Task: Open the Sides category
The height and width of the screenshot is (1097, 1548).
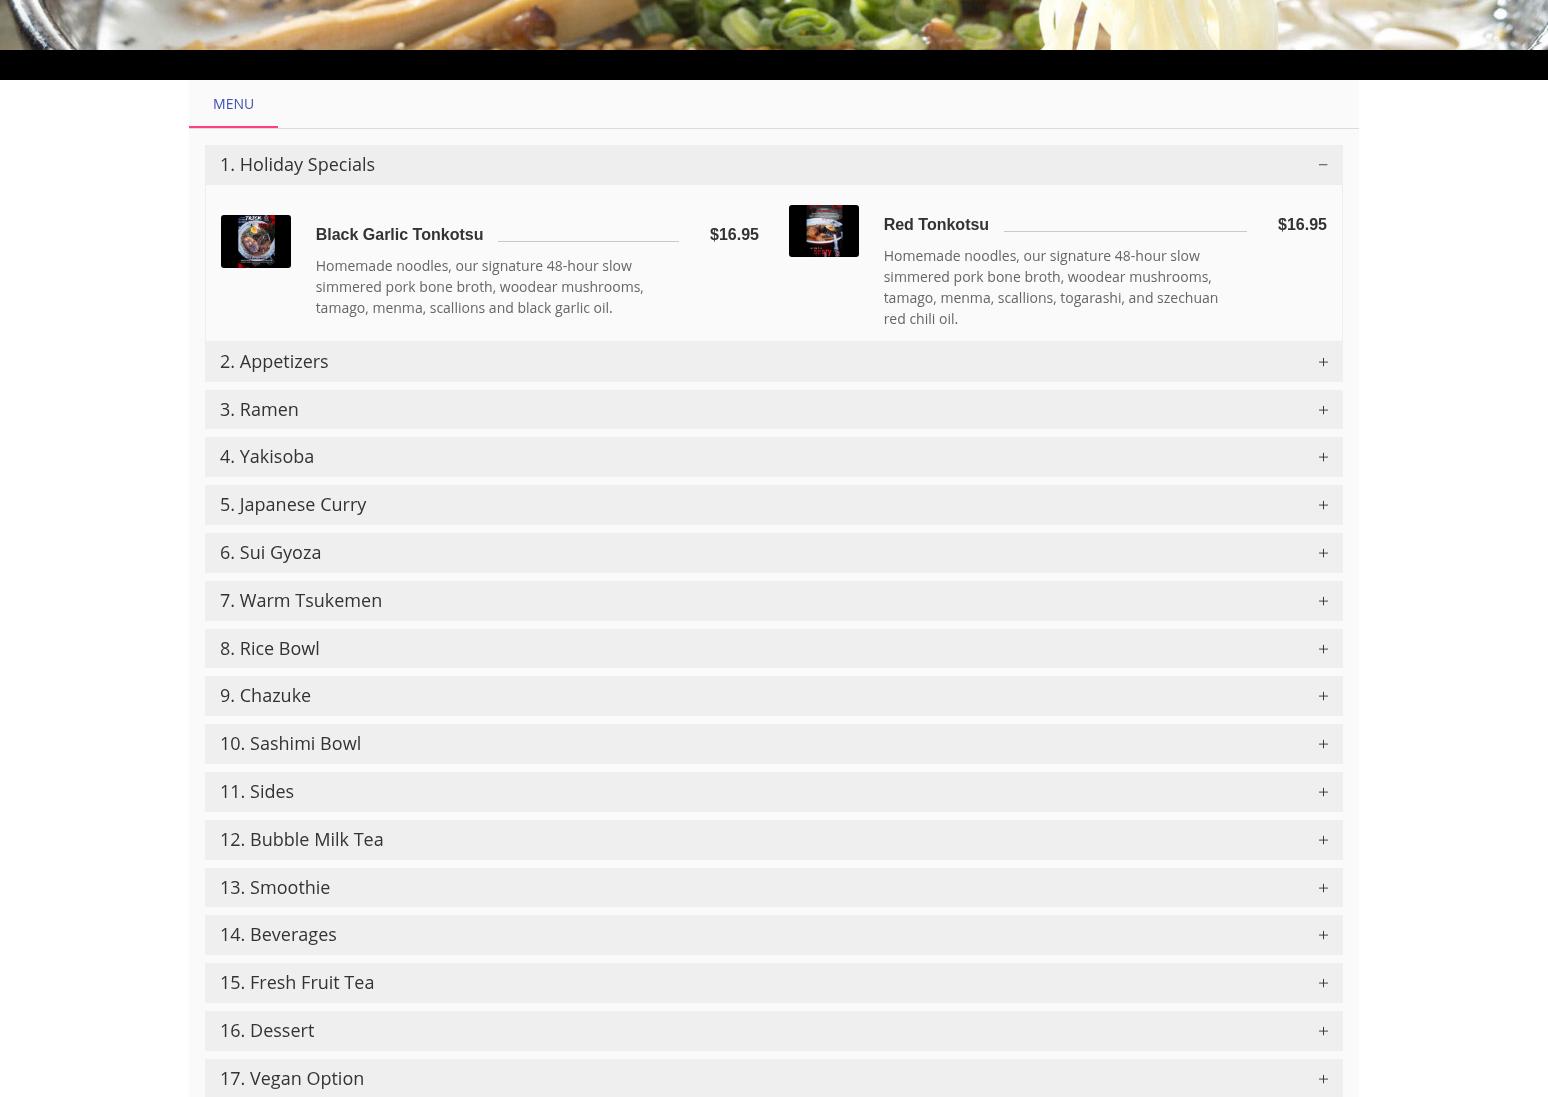Action: 773,792
